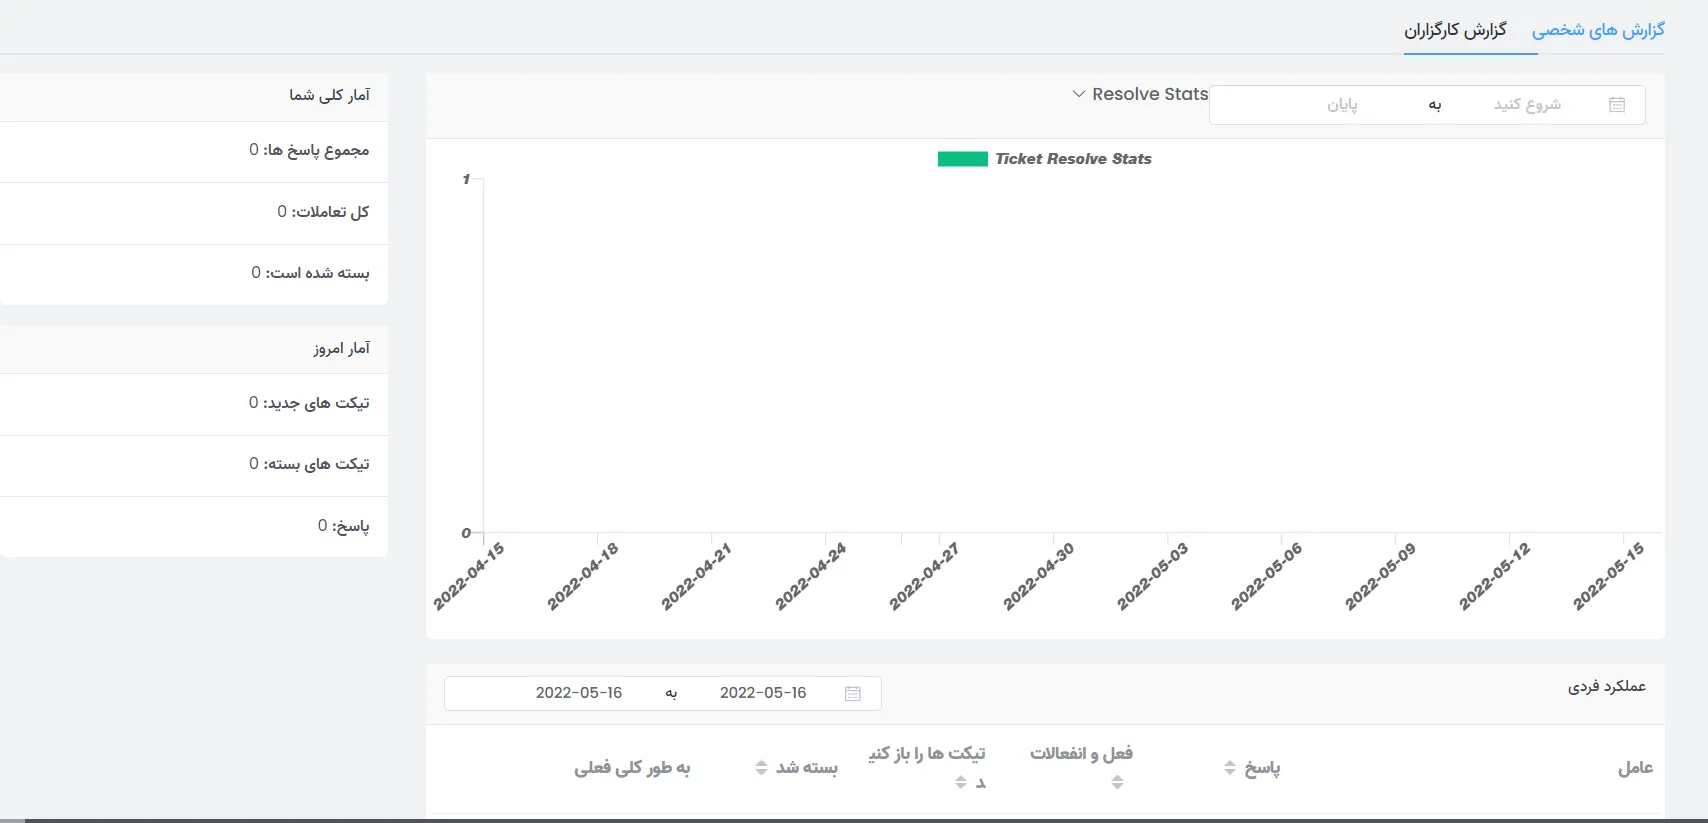This screenshot has width=1708, height=823.
Task: Click کل تعاملات: 0 row
Action: tap(194, 213)
